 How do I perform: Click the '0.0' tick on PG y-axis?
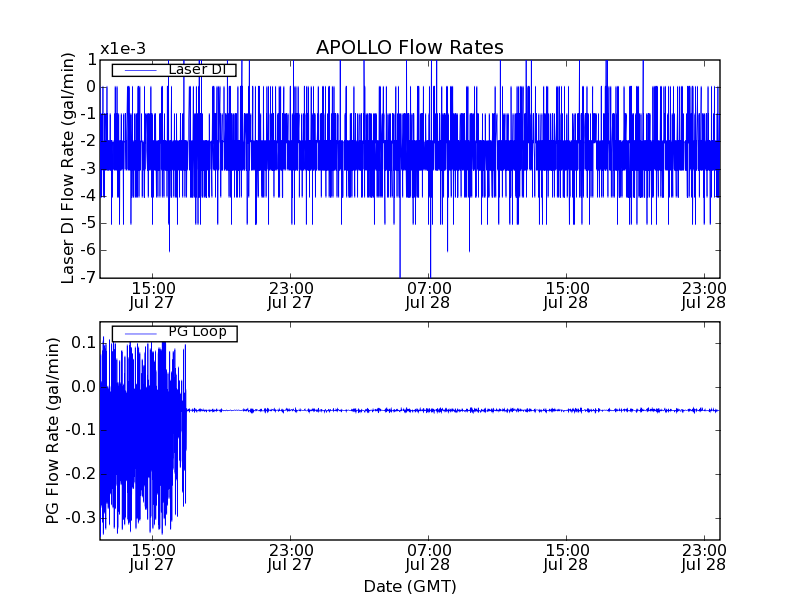click(84, 387)
